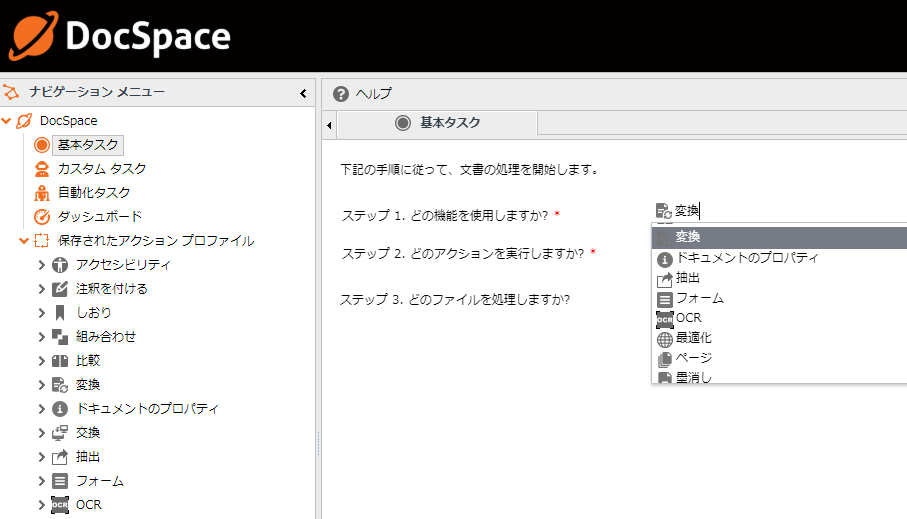Click the 注釈を付ける pencil icon

coord(60,289)
